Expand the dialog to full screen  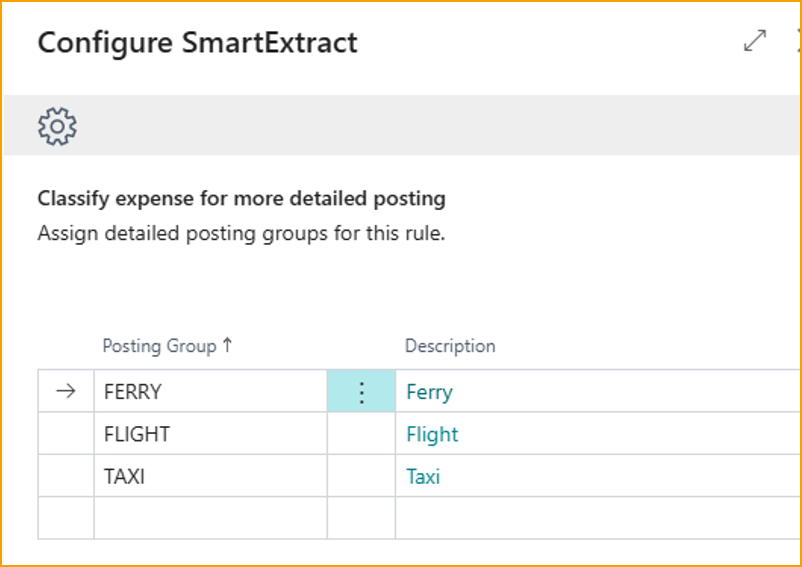(755, 41)
